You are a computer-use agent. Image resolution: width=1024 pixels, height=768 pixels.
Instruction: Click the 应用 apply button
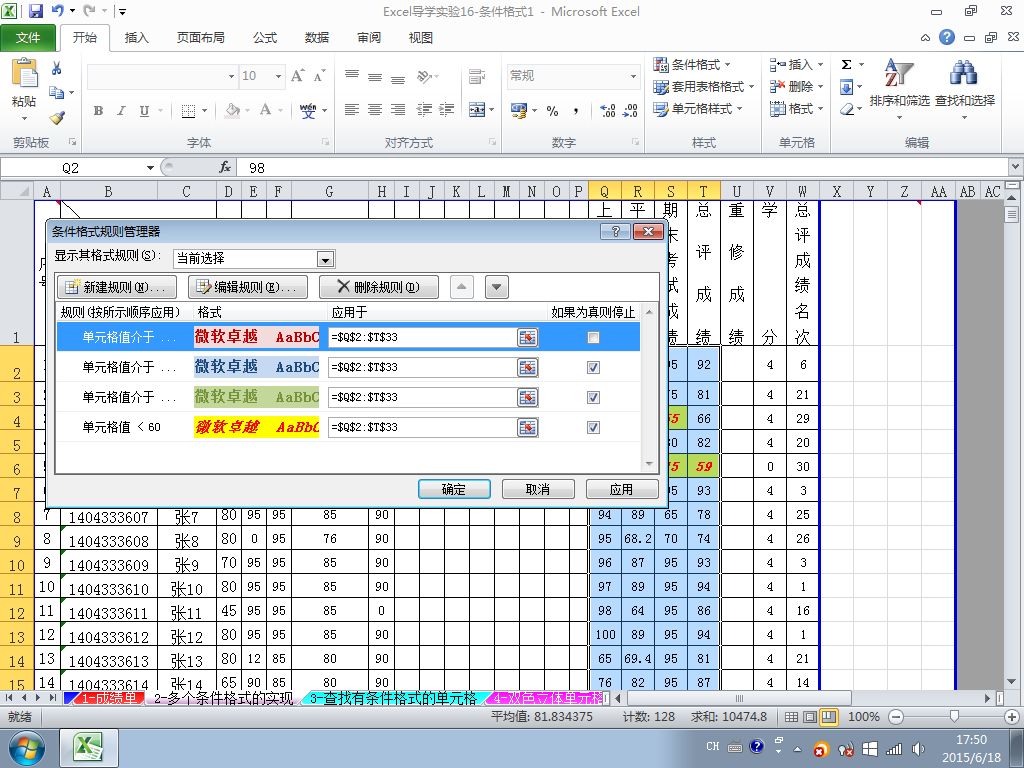[x=622, y=489]
